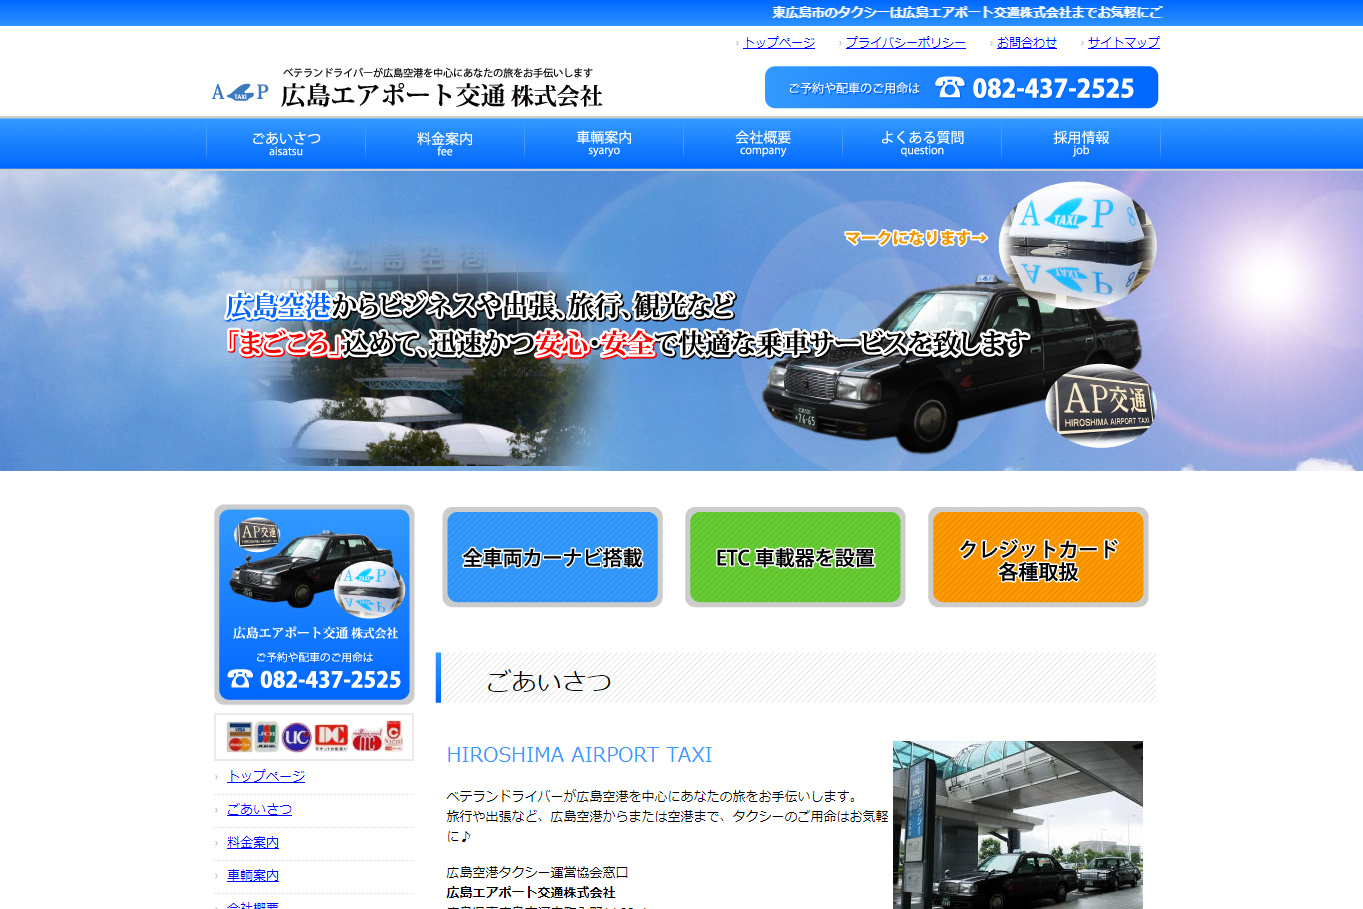Image resolution: width=1363 pixels, height=909 pixels.
Task: Click the telephone icon in the sidebar contact card
Action: click(240, 679)
